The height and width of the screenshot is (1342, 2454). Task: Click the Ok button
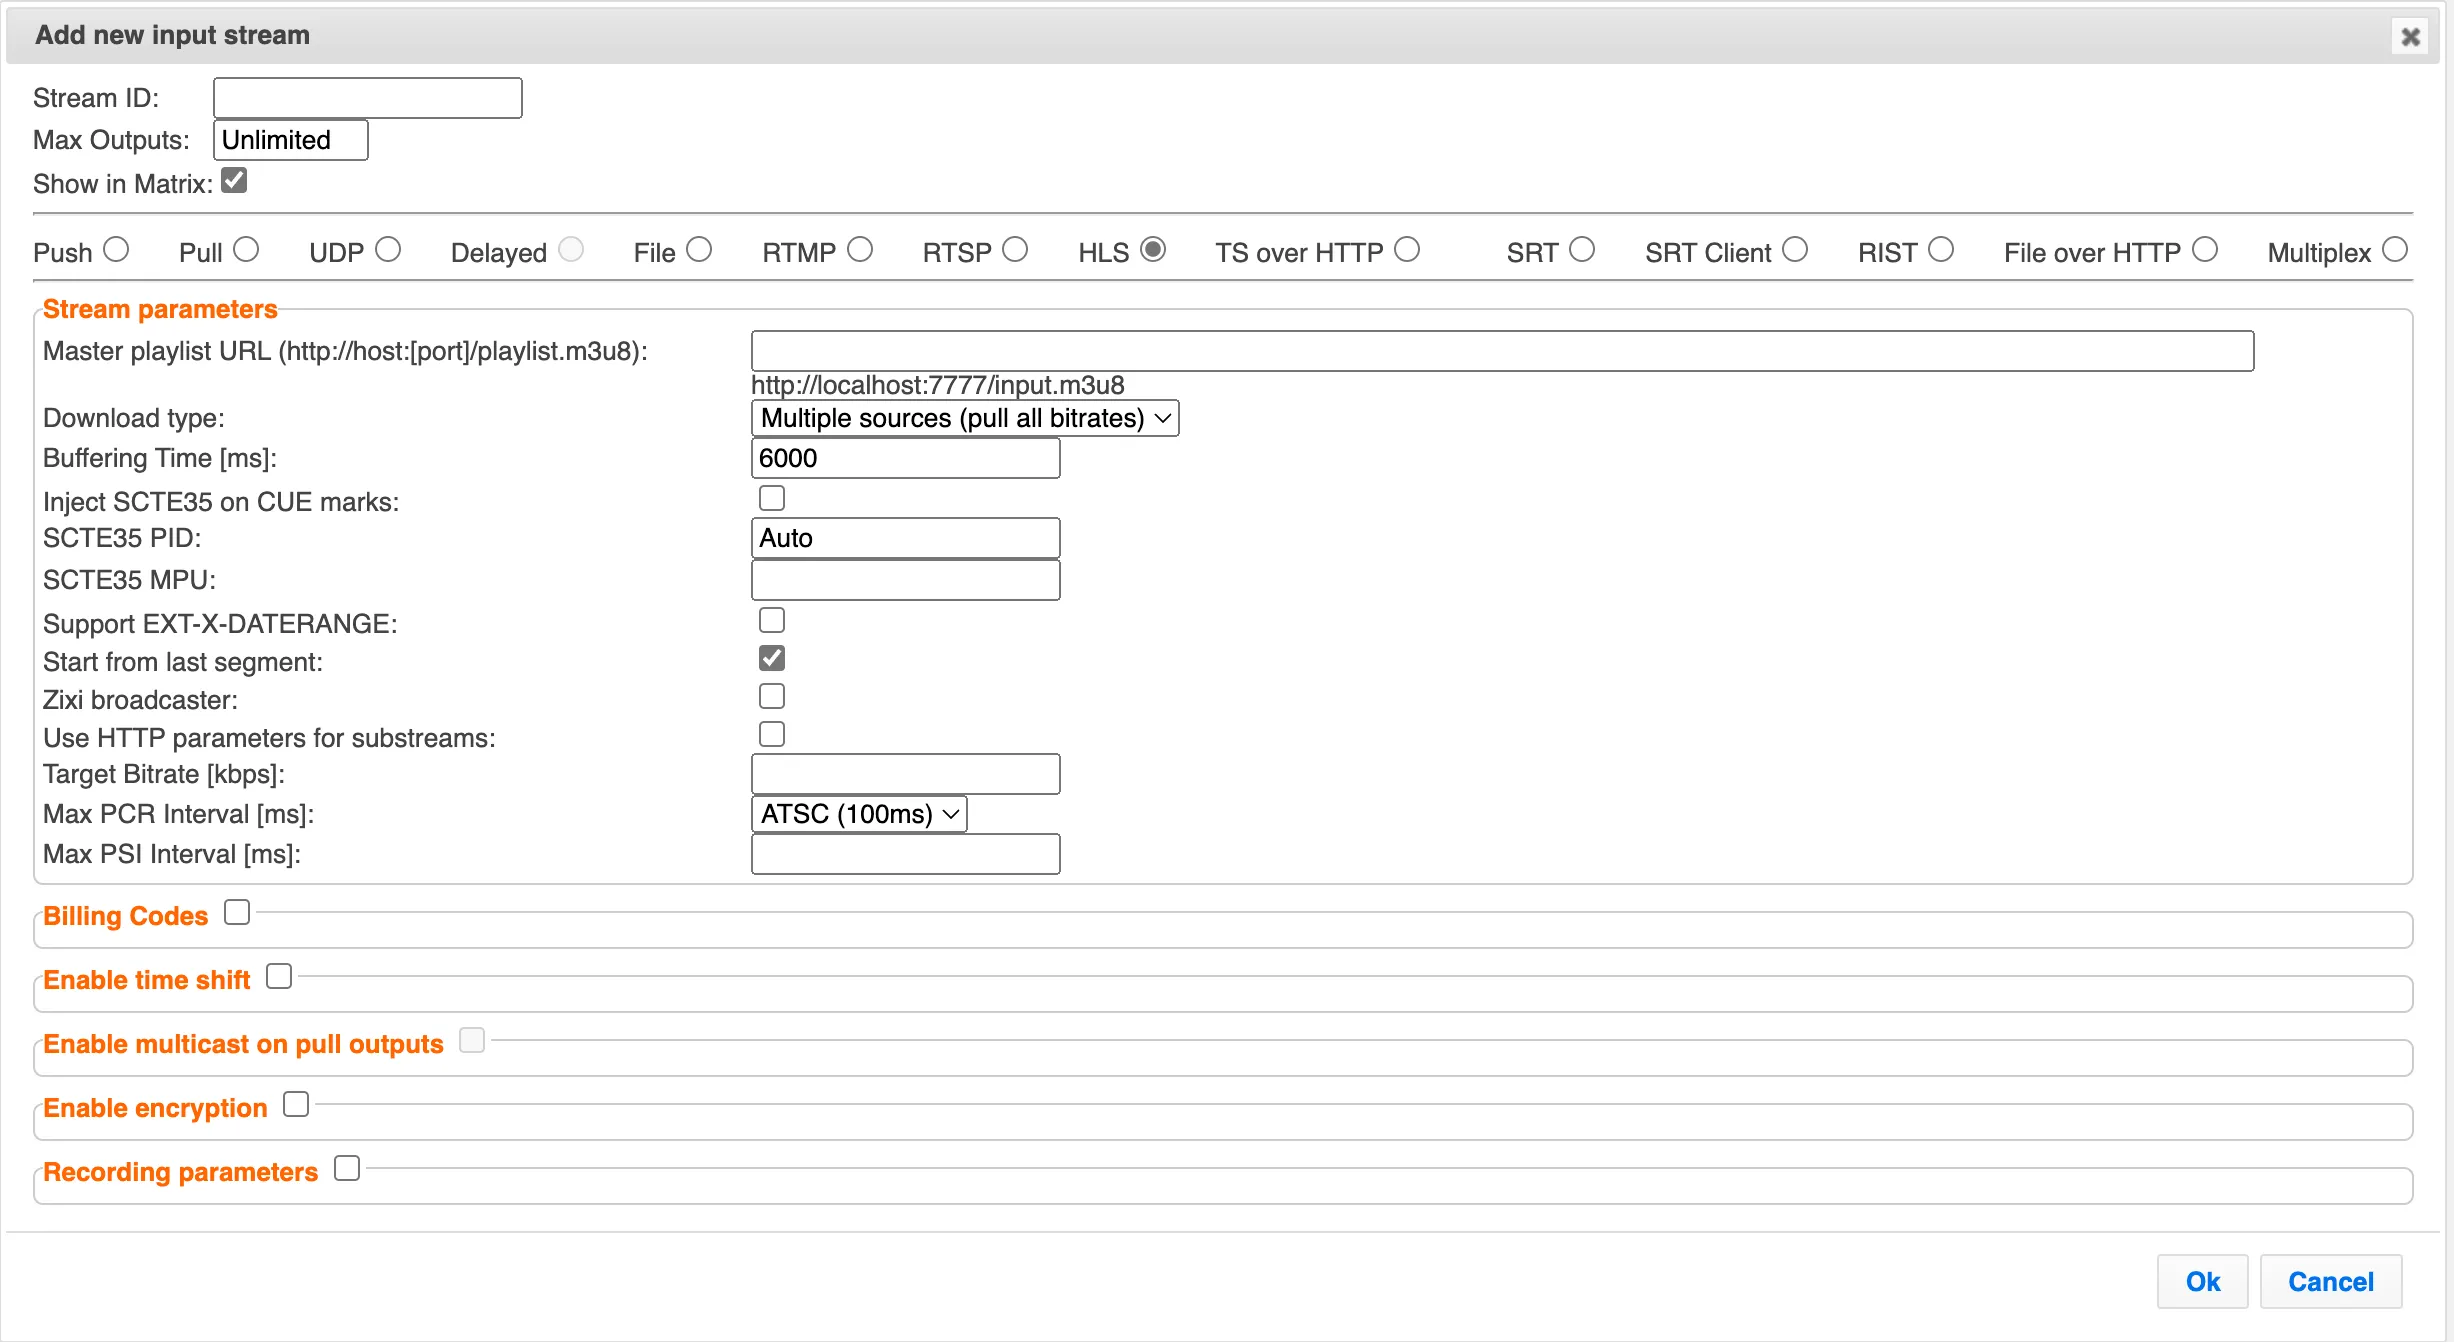tap(2202, 1282)
